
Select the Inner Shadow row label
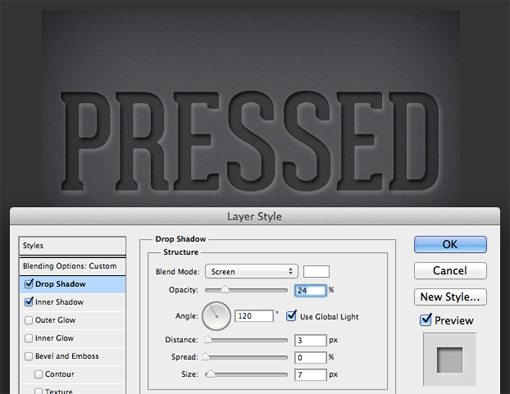coord(59,302)
